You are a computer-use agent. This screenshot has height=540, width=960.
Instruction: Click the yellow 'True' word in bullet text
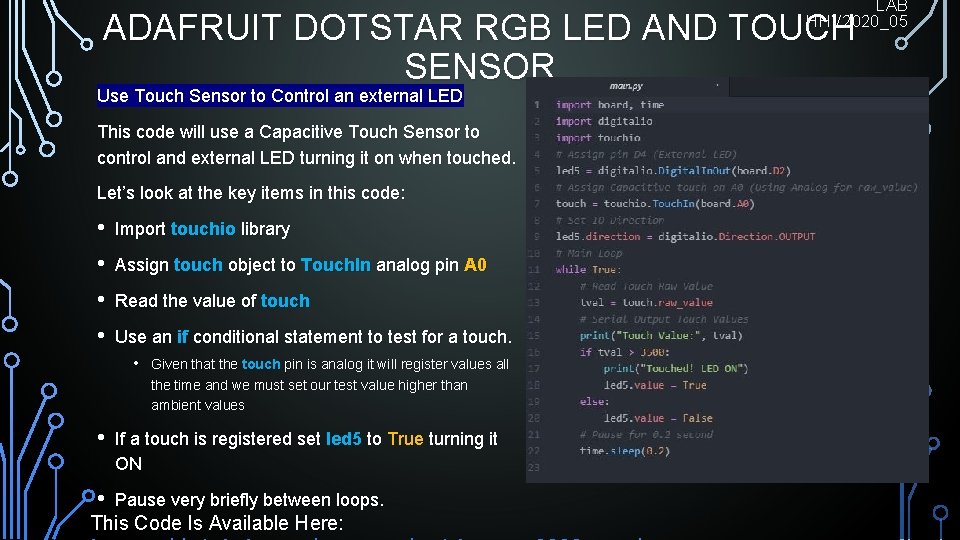(405, 439)
